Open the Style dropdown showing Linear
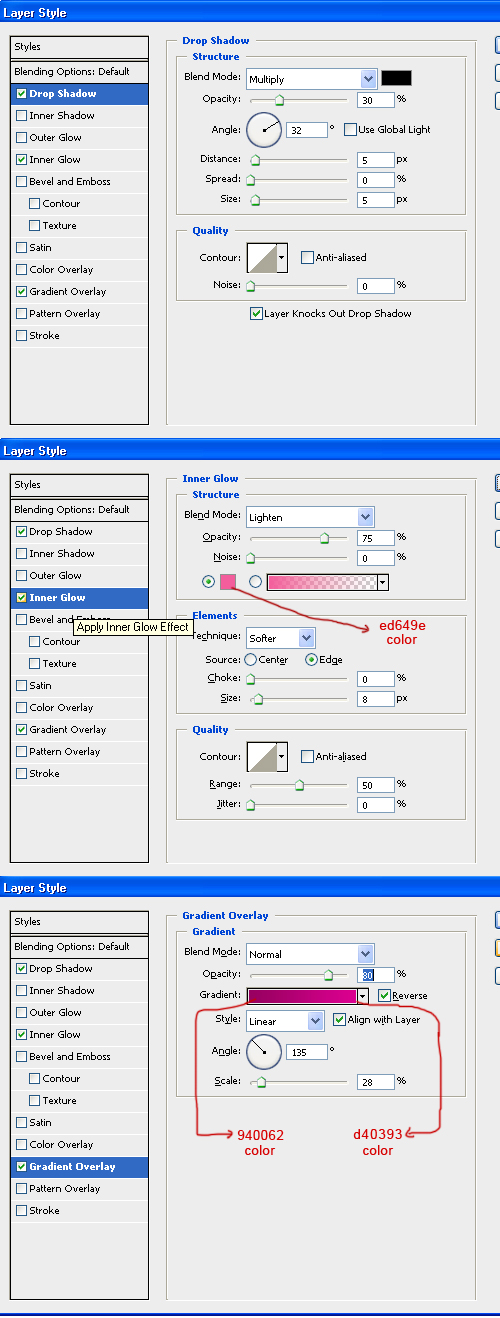Screen dimensions: 500x1318 point(286,1021)
